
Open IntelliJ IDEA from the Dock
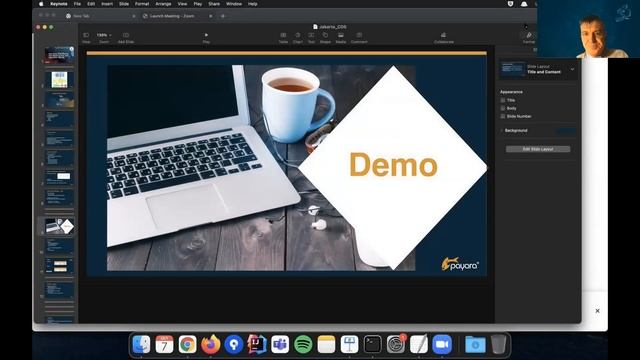click(x=257, y=344)
